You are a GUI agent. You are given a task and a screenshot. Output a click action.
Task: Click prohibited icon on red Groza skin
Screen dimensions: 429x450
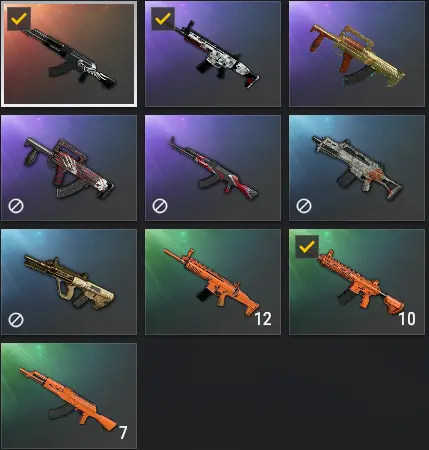16,206
